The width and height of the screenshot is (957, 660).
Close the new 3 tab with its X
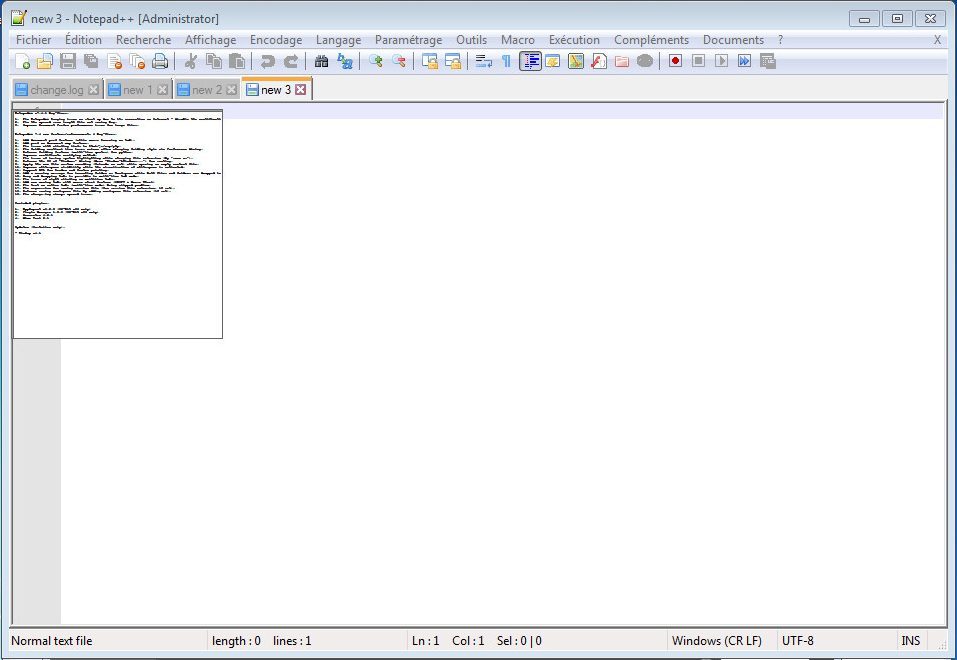(x=300, y=90)
